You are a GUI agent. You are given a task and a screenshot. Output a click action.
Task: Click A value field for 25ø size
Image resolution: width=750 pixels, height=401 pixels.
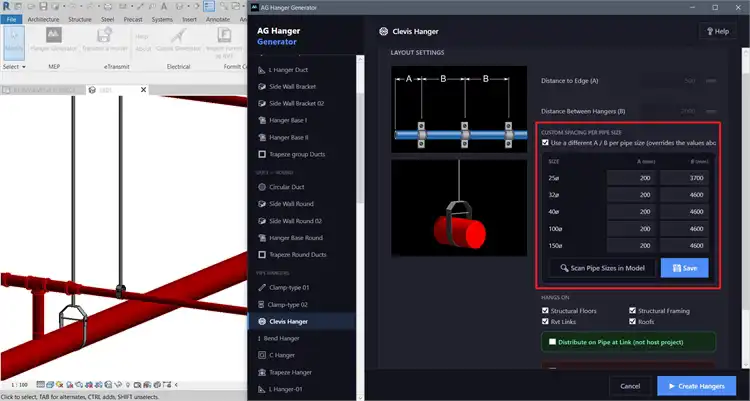pyautogui.click(x=632, y=178)
